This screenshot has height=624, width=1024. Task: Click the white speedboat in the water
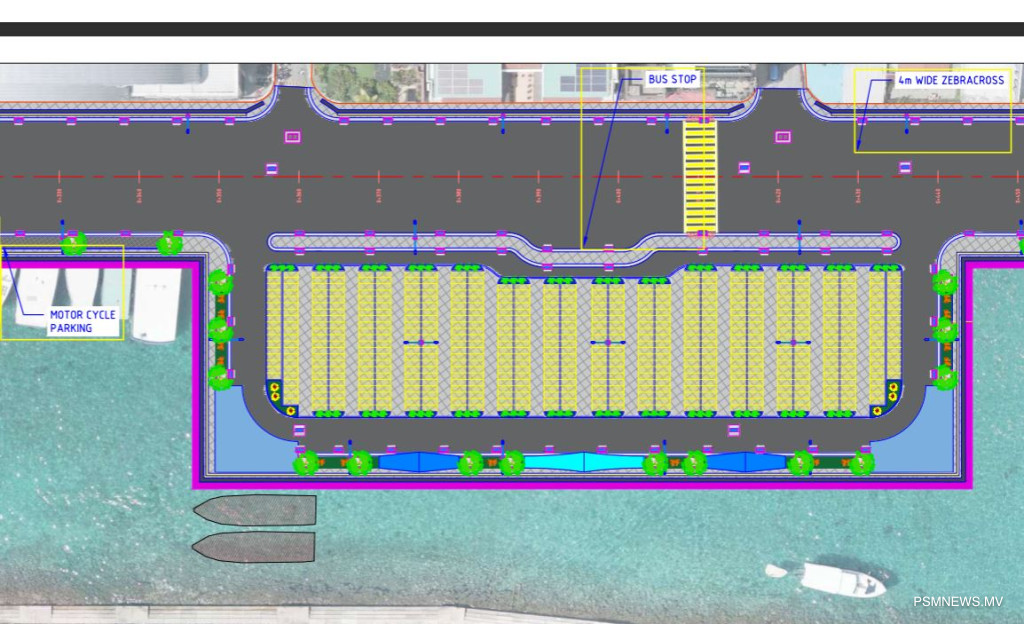pos(838,579)
